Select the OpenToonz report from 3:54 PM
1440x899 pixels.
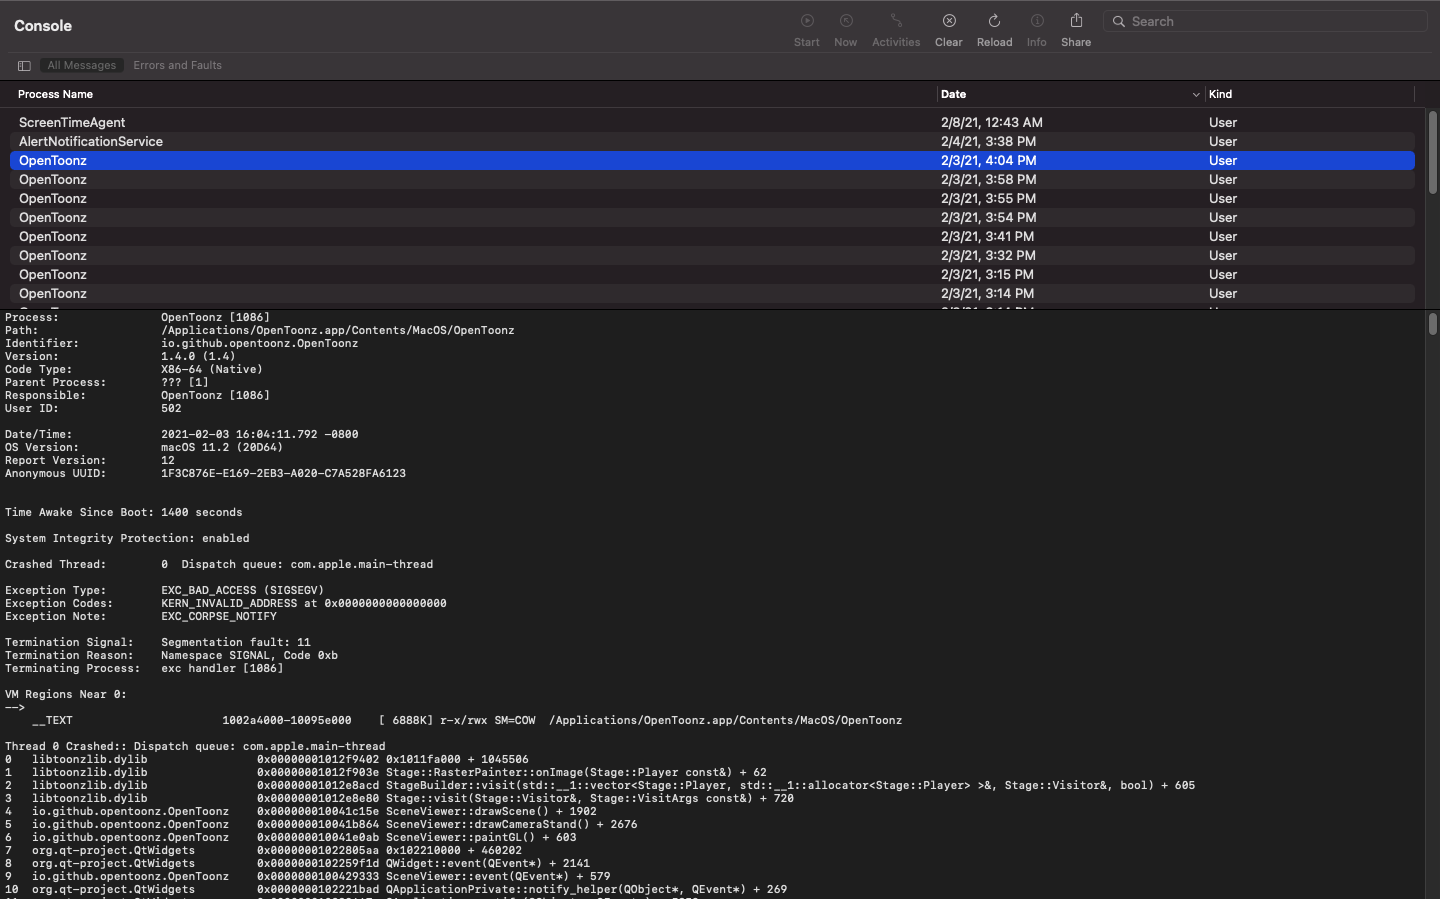712,218
